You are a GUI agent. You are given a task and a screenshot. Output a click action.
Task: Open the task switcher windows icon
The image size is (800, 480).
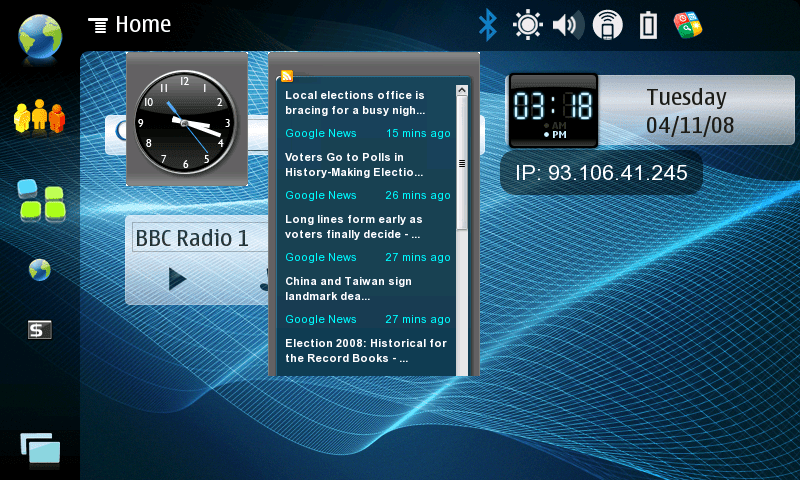[x=40, y=450]
